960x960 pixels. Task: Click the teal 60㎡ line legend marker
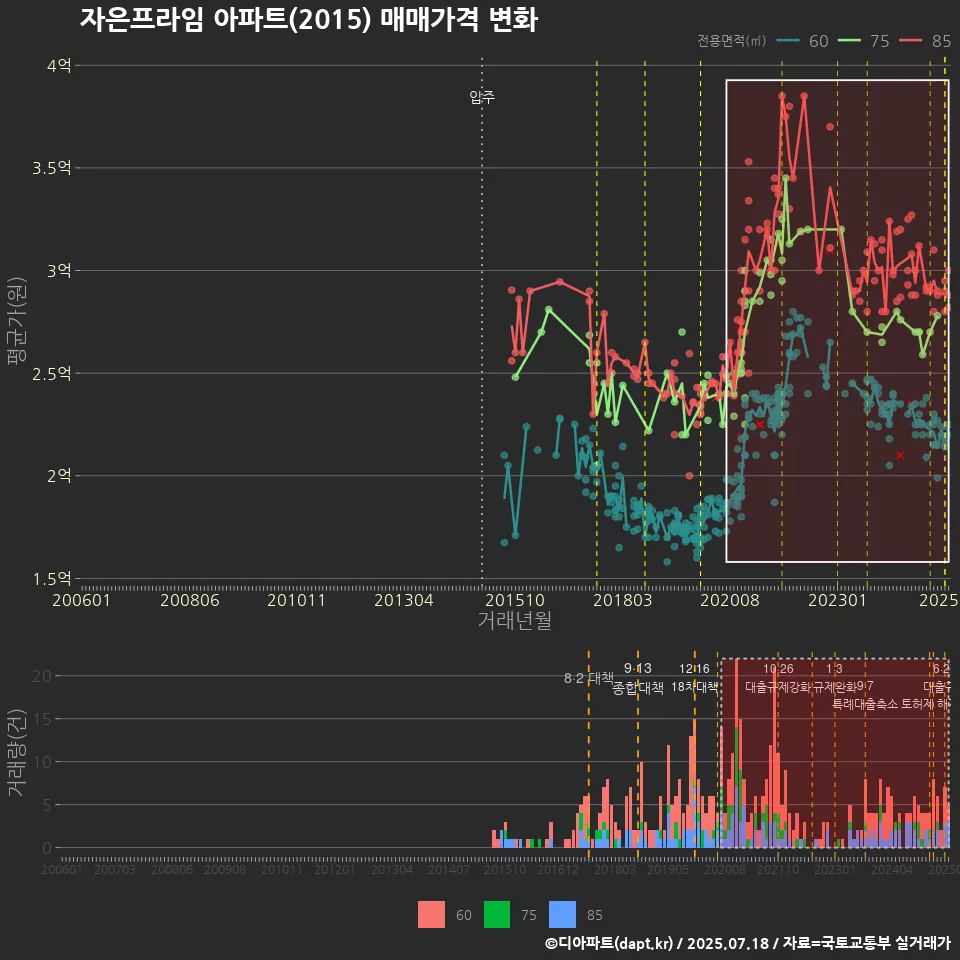tap(788, 41)
